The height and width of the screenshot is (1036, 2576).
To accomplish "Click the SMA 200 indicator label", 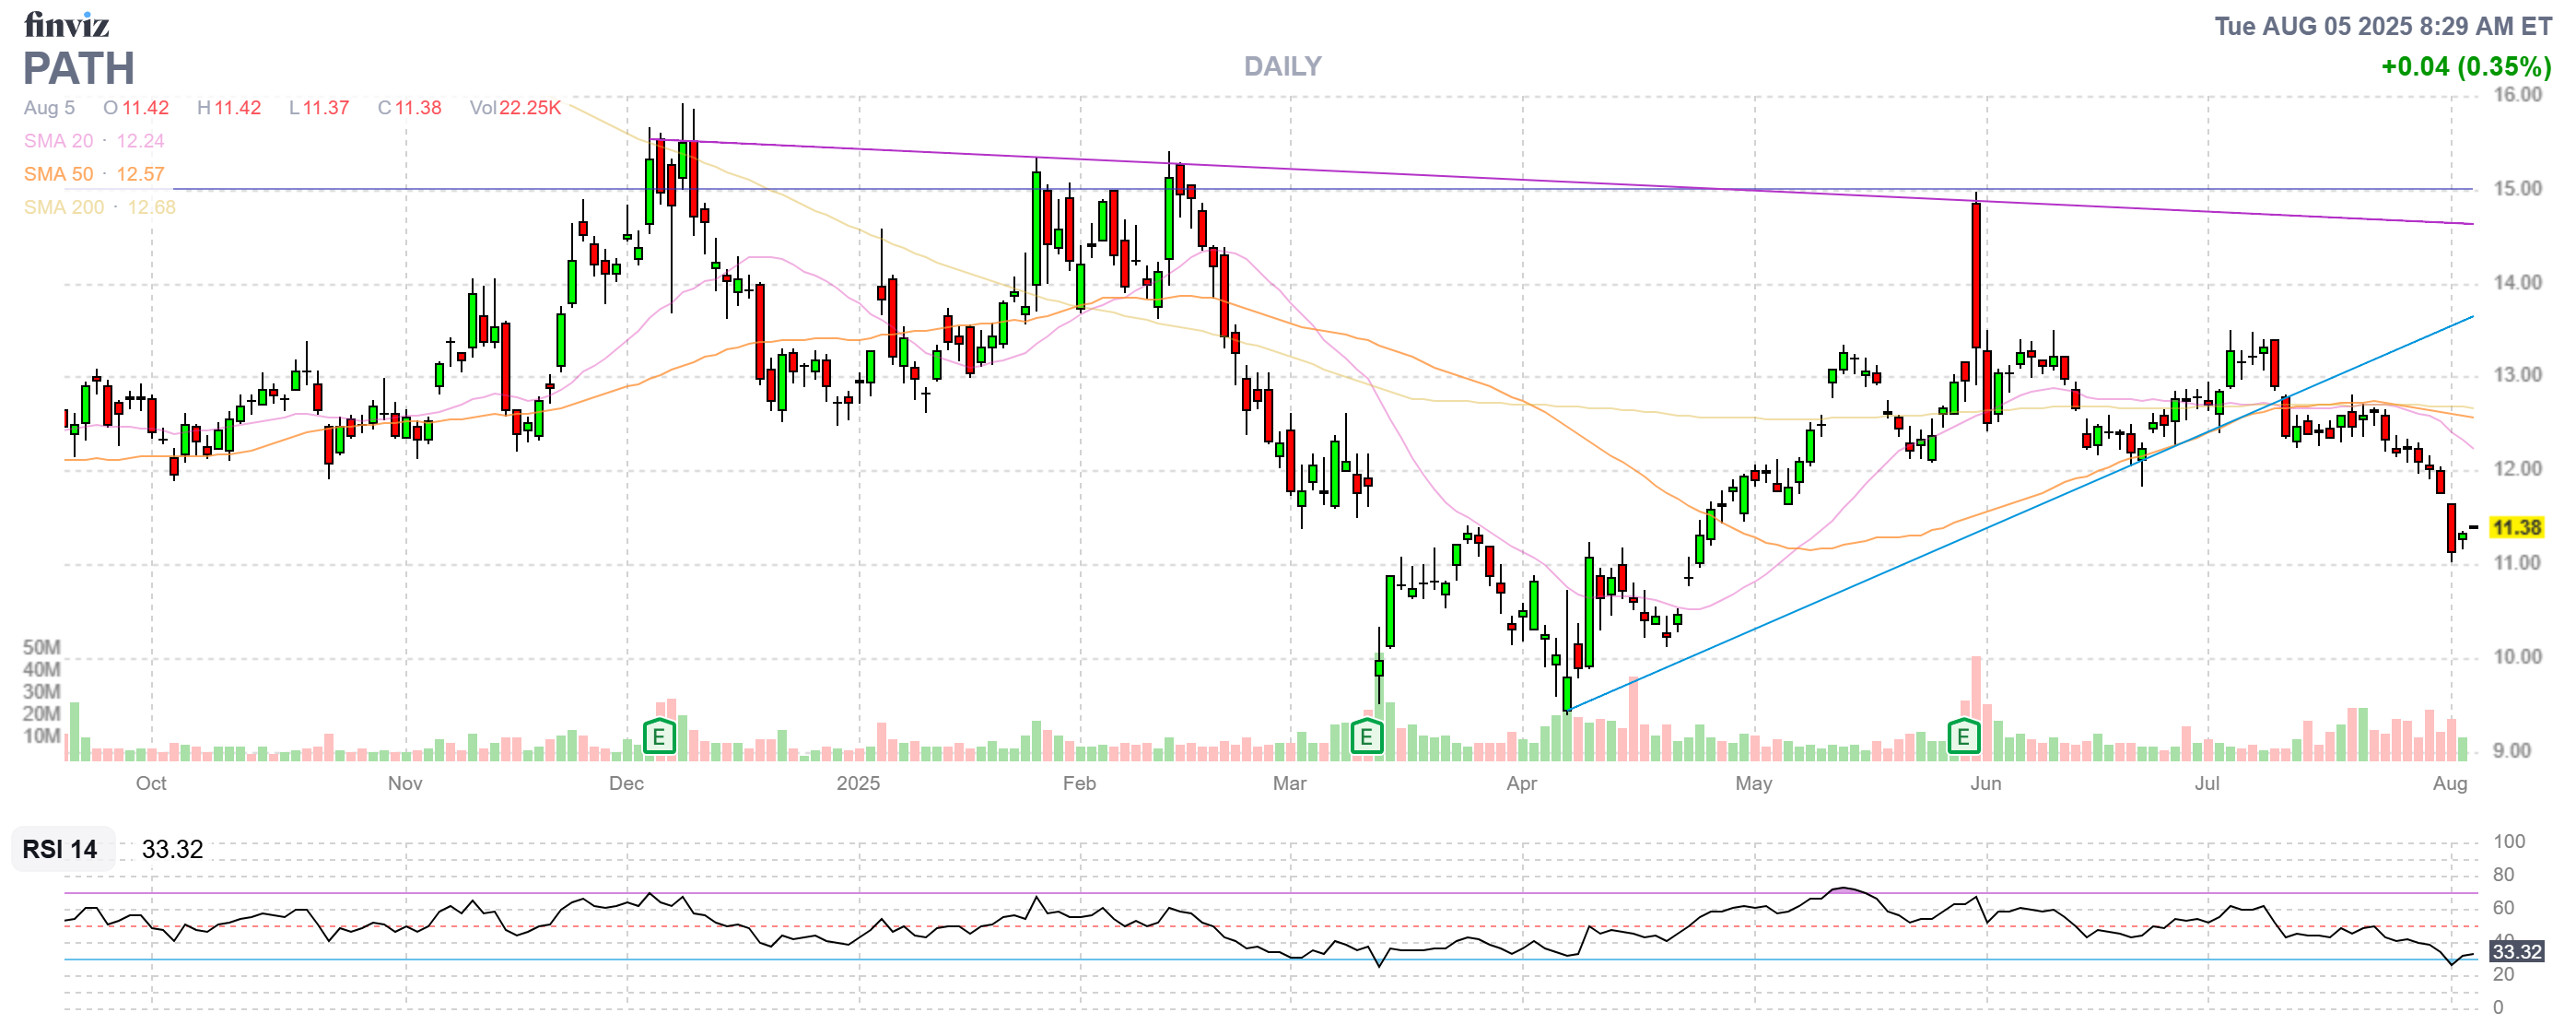I will (63, 207).
